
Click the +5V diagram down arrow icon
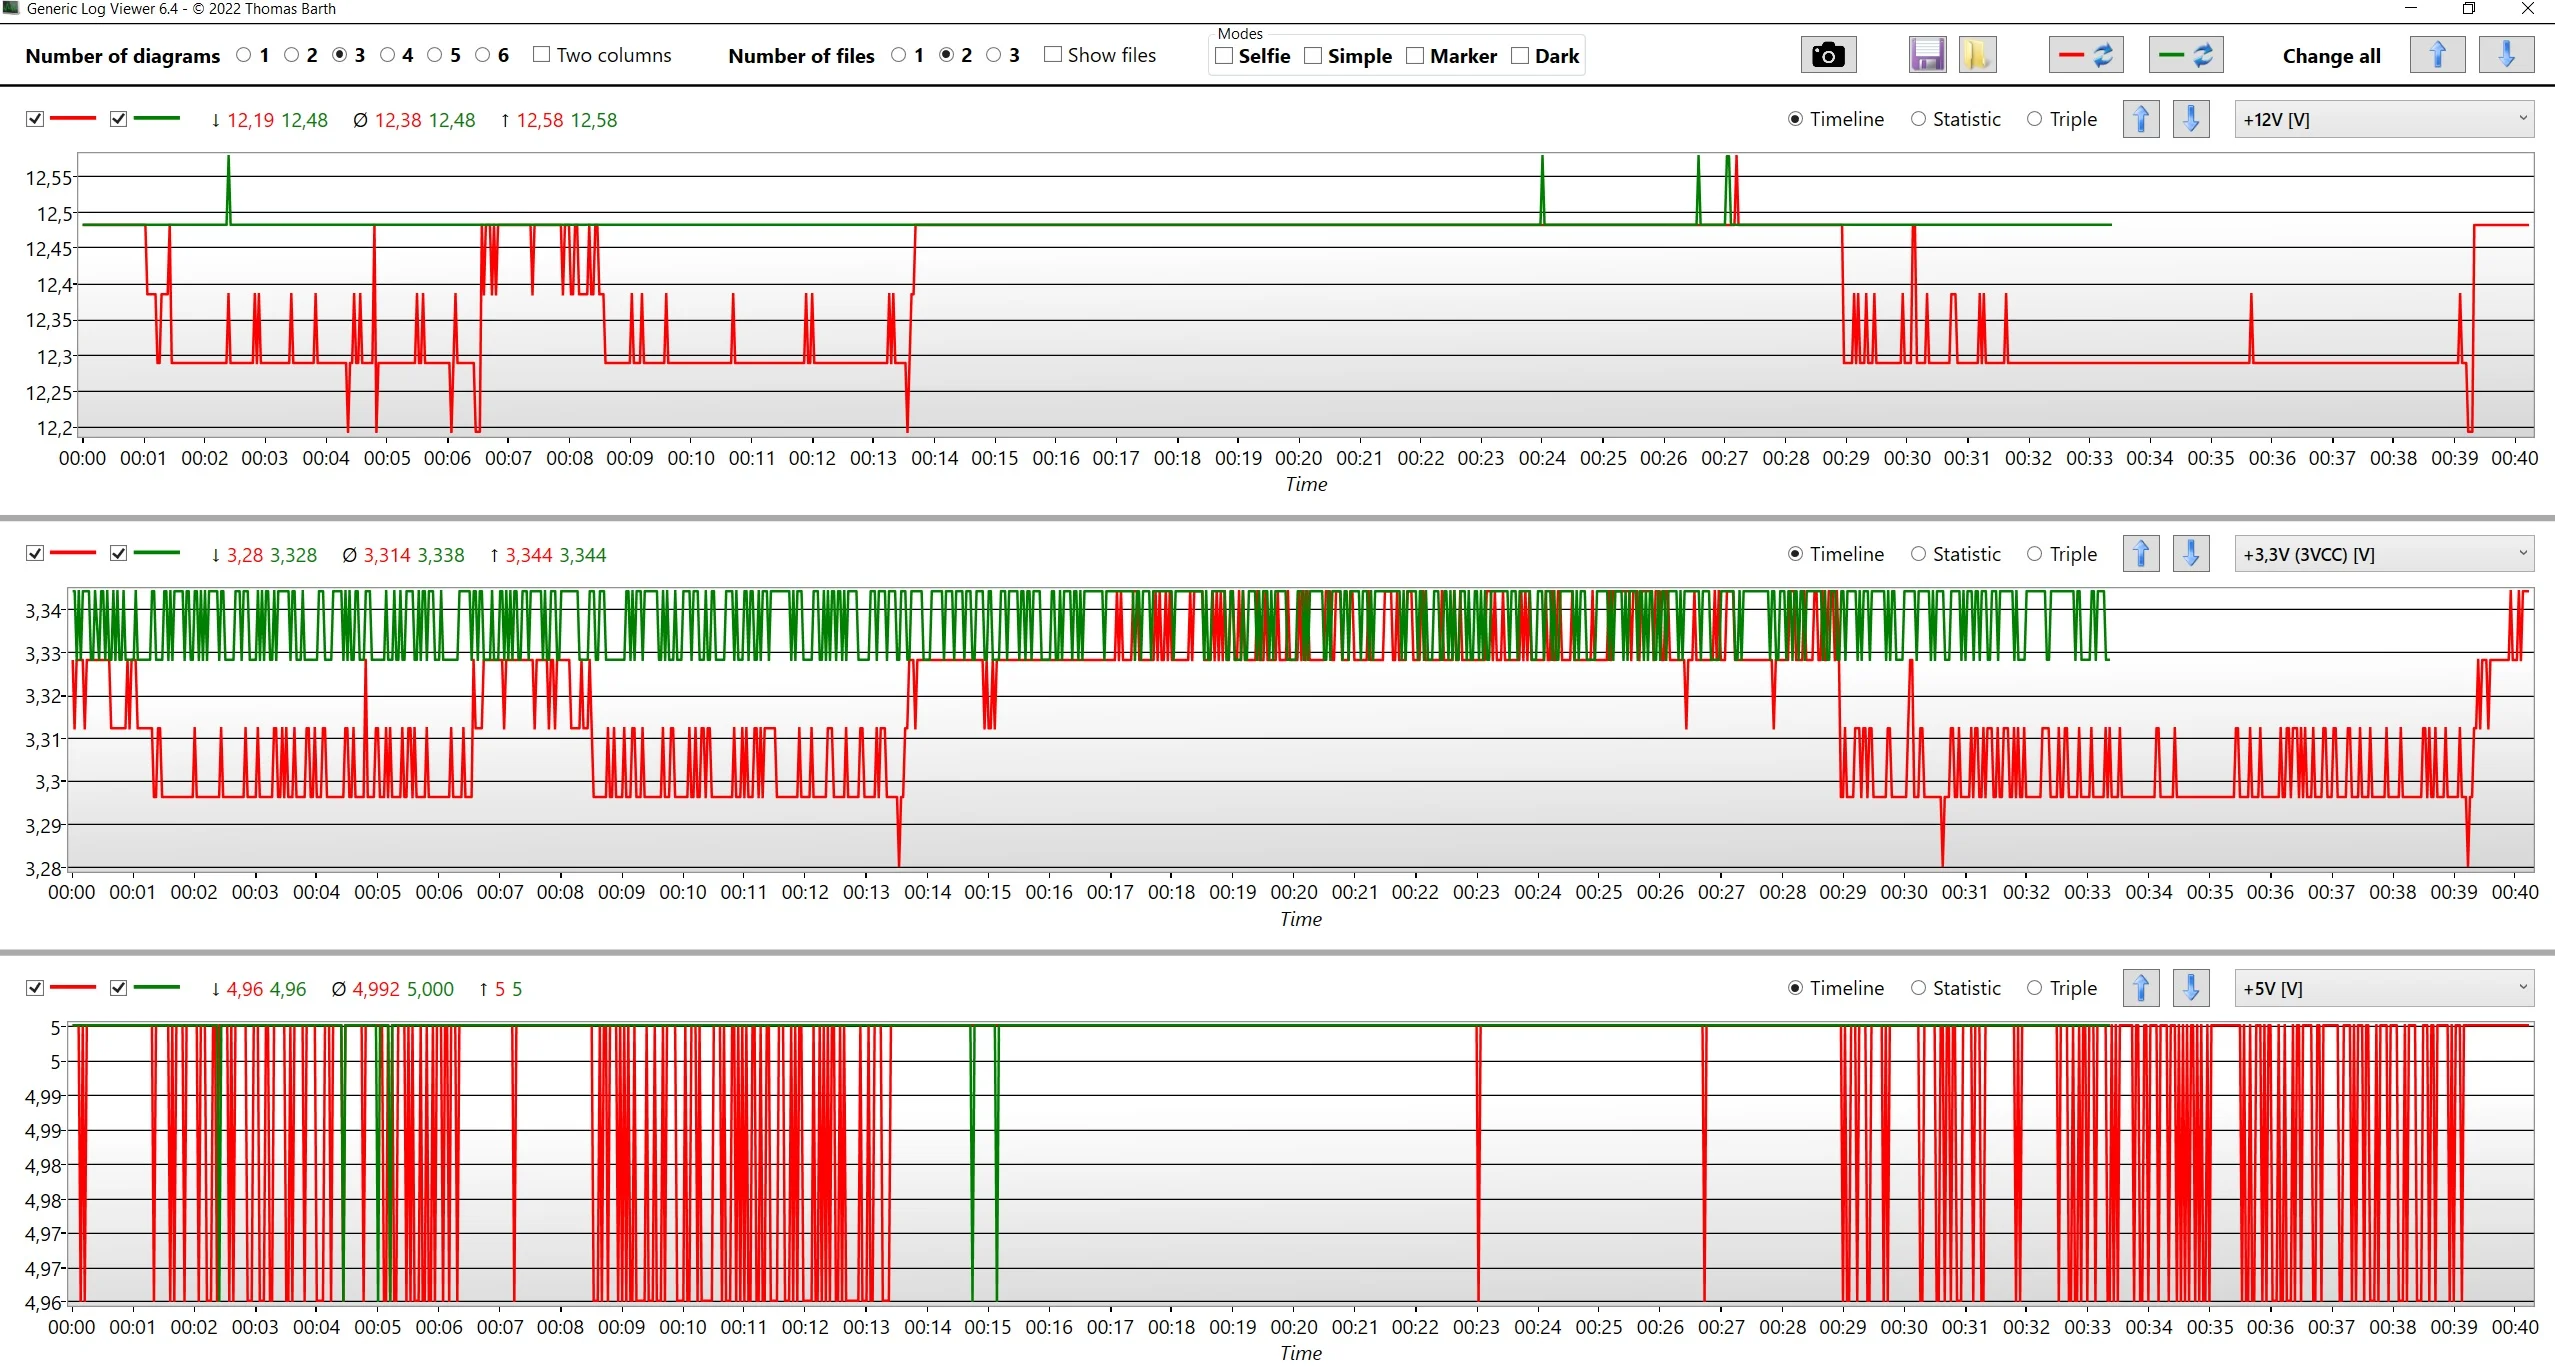tap(2191, 988)
